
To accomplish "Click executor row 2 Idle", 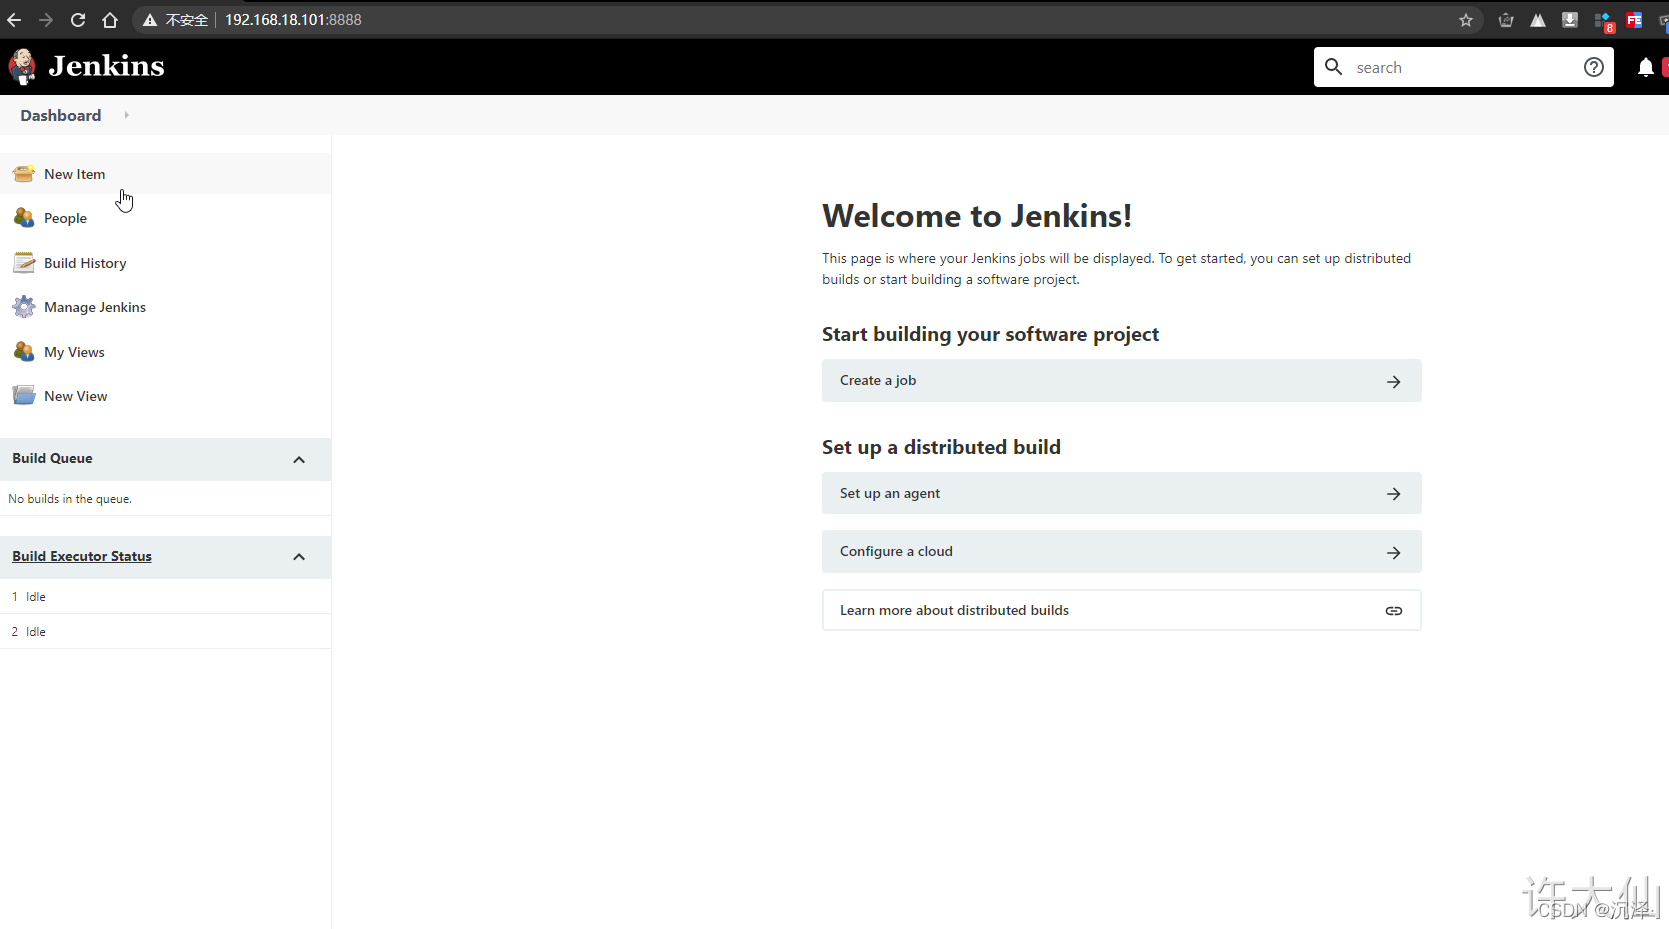I will pyautogui.click(x=165, y=632).
